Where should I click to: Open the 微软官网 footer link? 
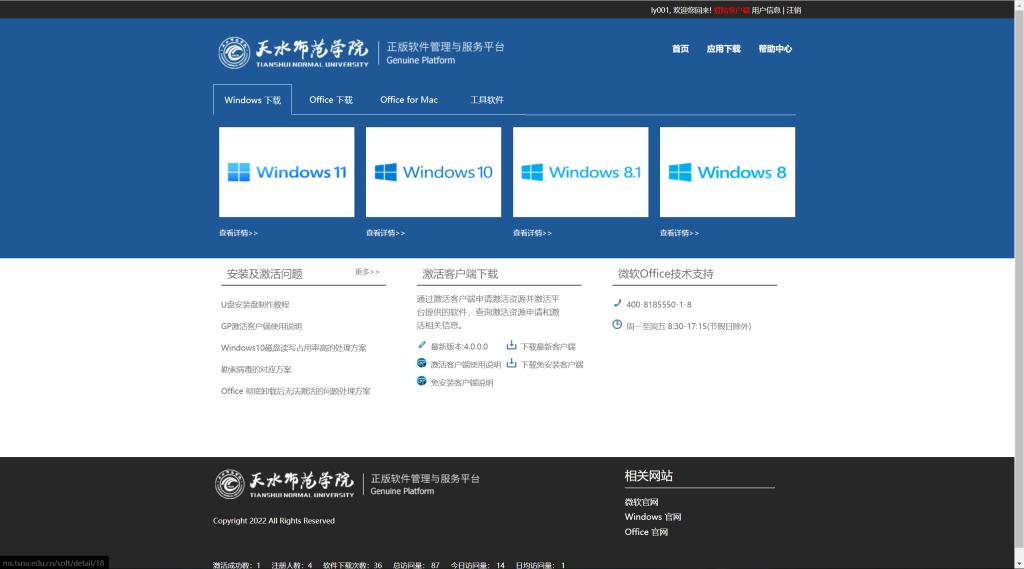pos(641,502)
